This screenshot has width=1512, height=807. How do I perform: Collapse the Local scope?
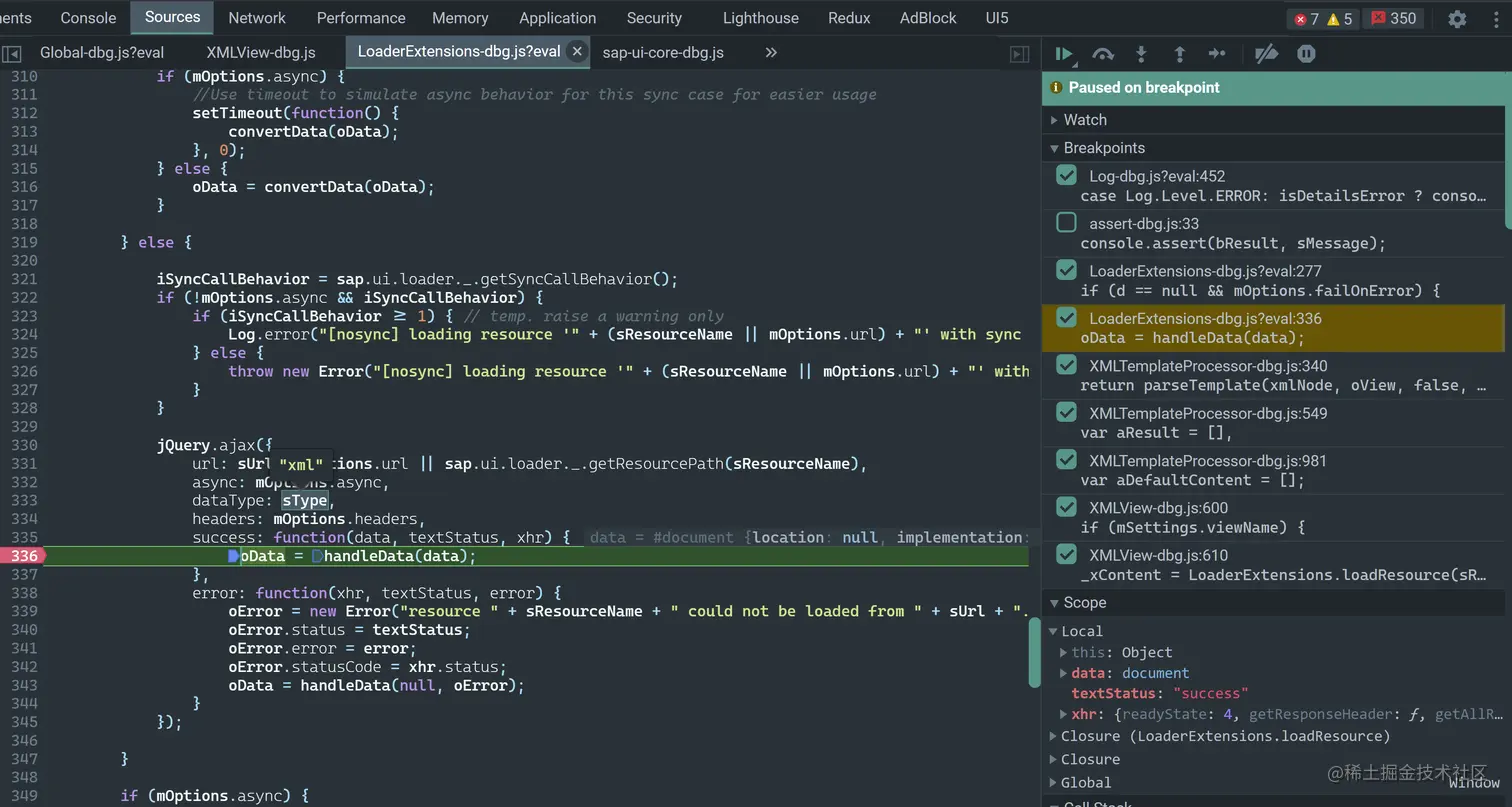(x=1053, y=631)
